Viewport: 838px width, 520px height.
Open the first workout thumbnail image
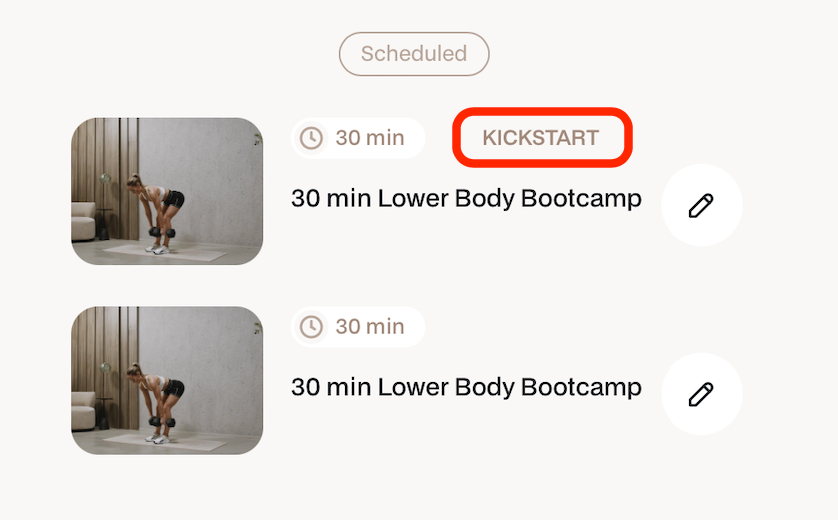pyautogui.click(x=167, y=191)
